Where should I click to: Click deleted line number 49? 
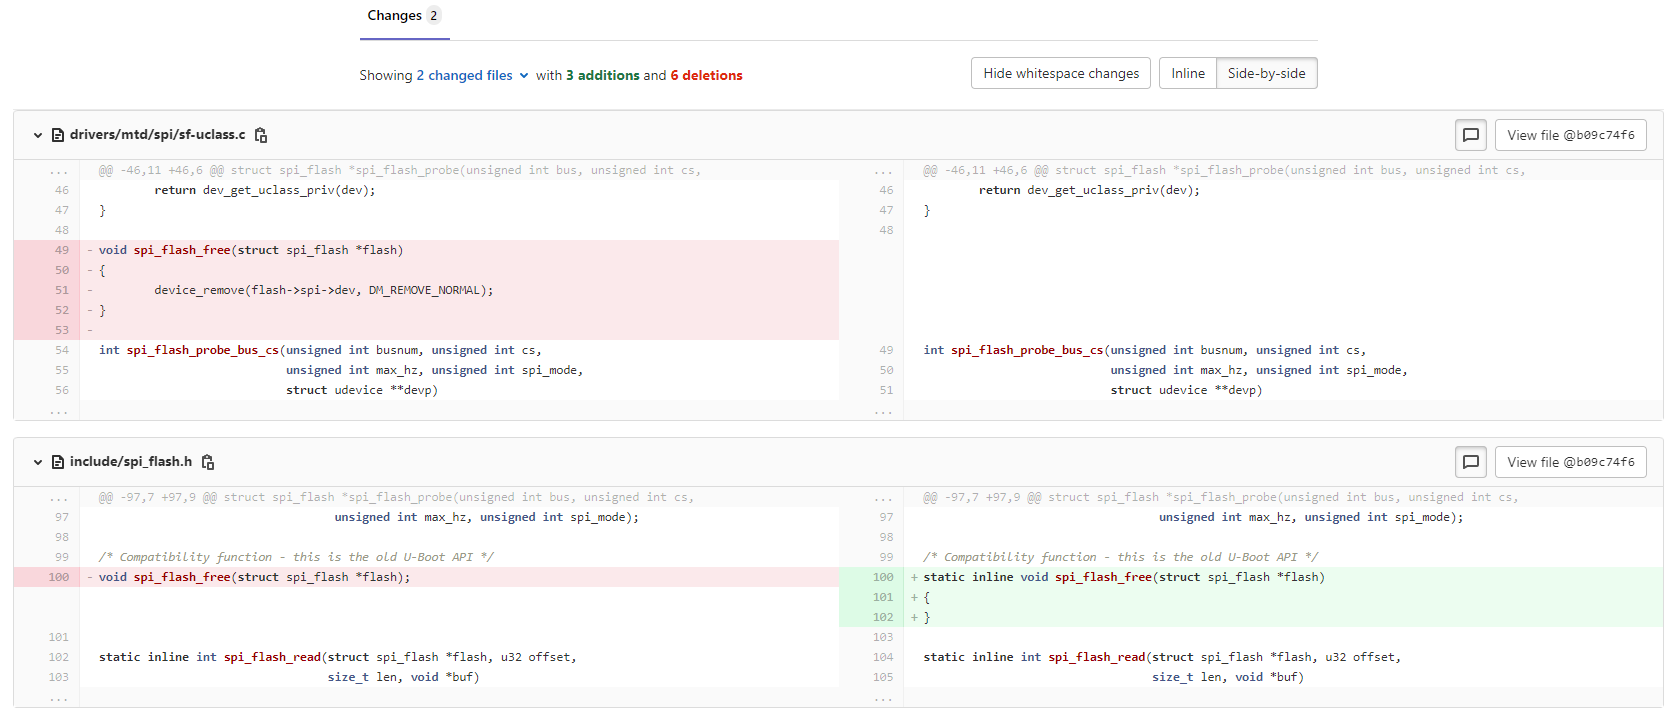click(62, 250)
